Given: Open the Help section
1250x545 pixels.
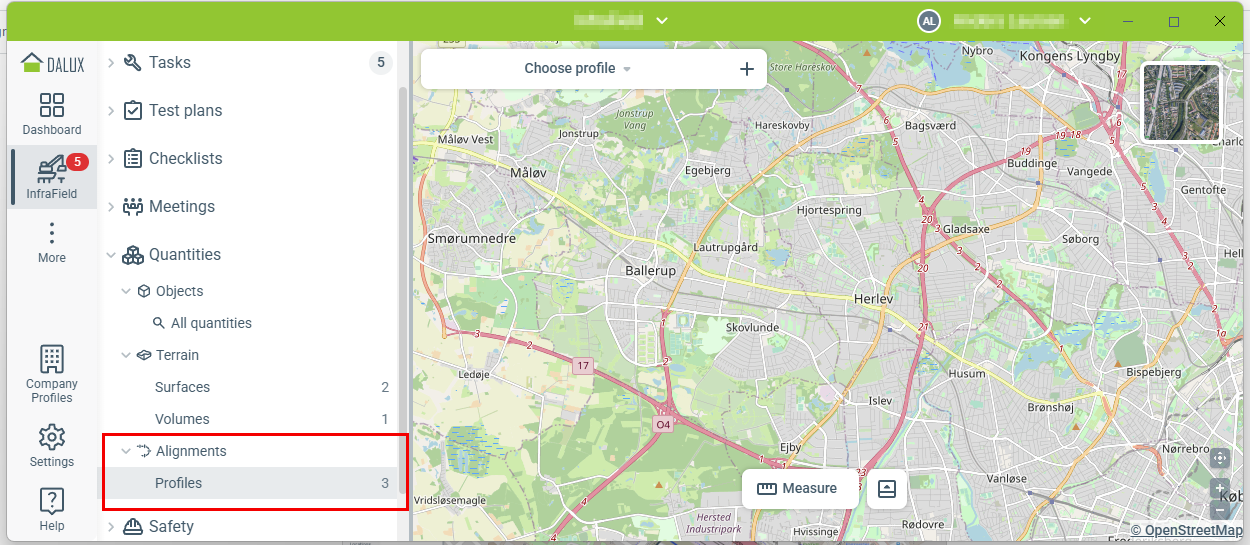Looking at the screenshot, I should coord(52,509).
